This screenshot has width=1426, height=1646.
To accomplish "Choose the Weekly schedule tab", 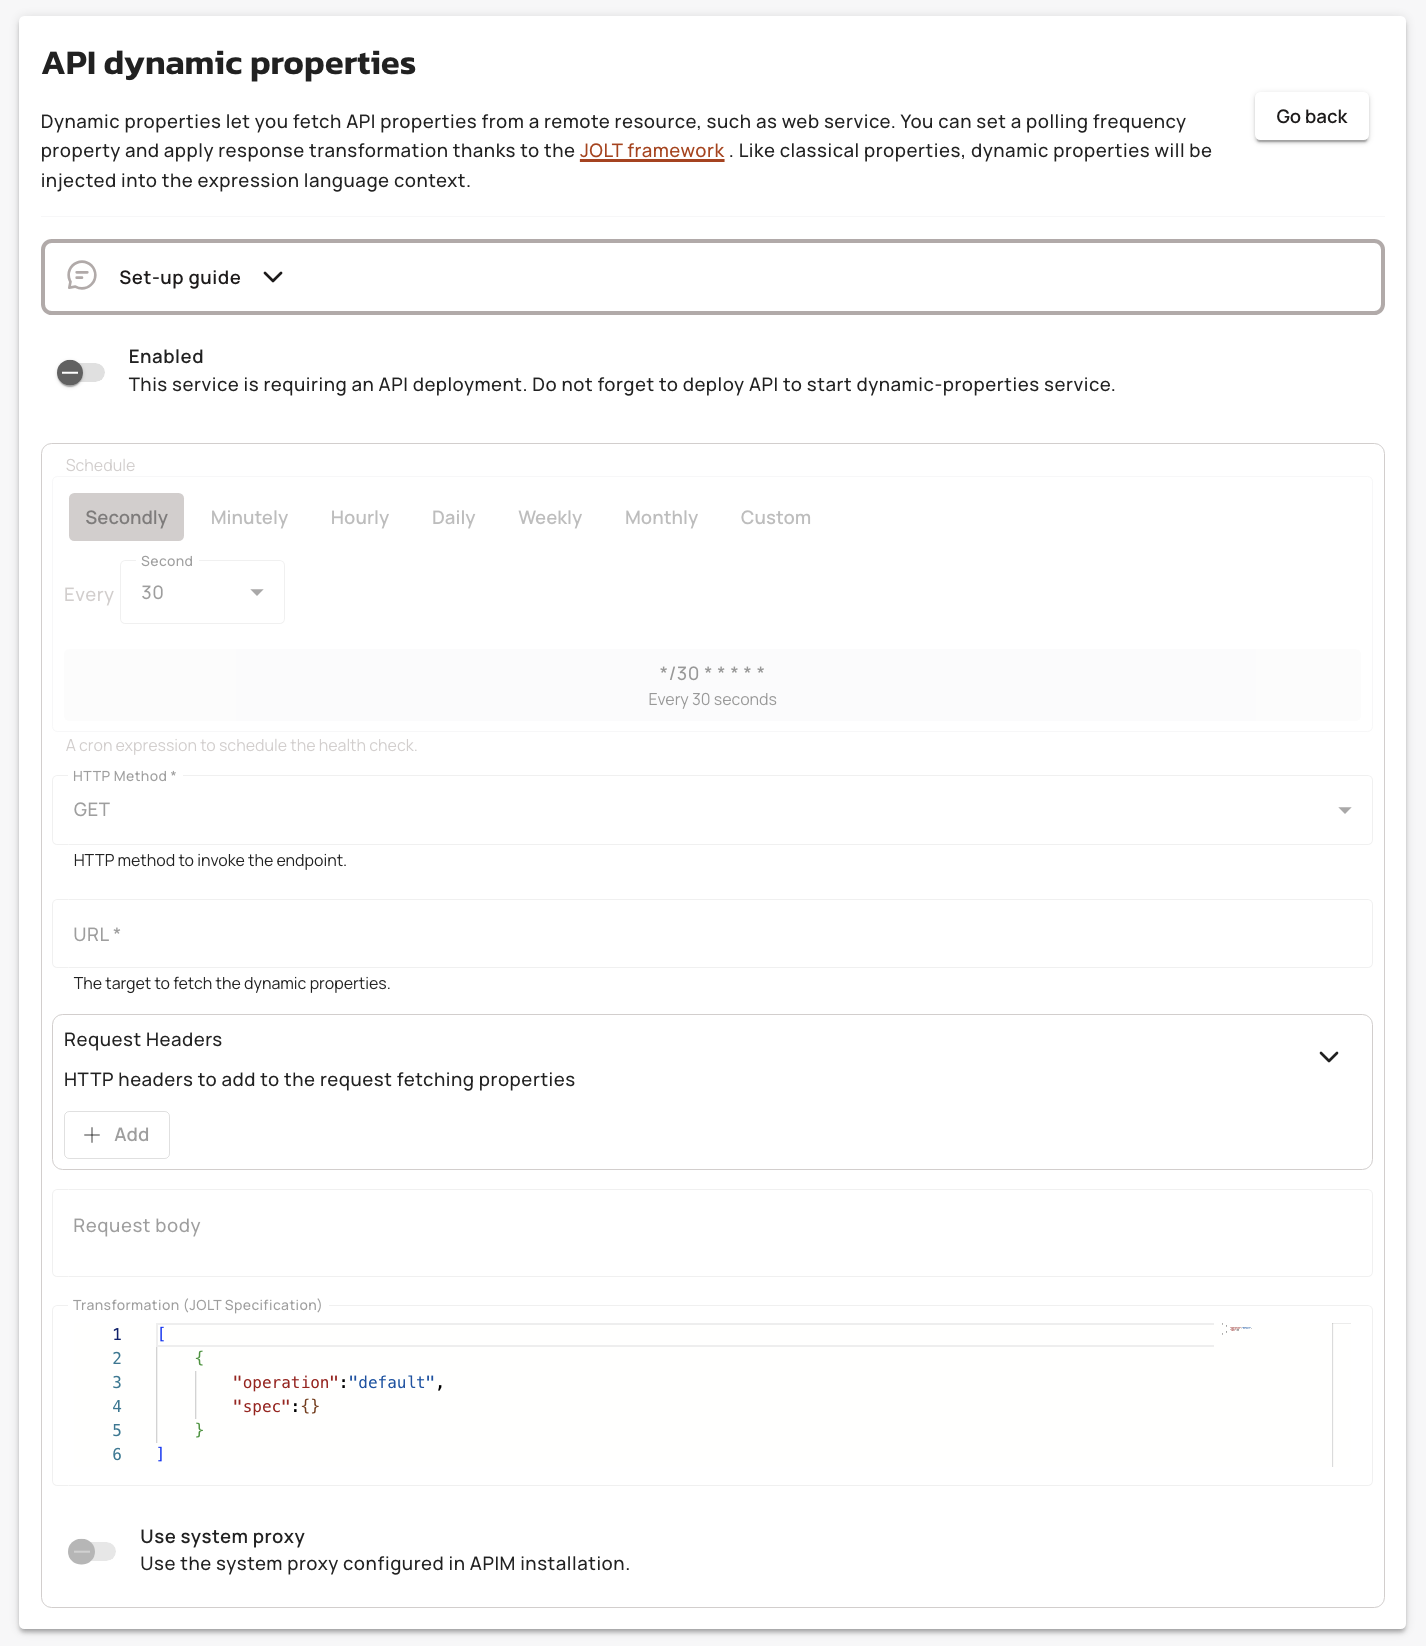I will coord(550,517).
